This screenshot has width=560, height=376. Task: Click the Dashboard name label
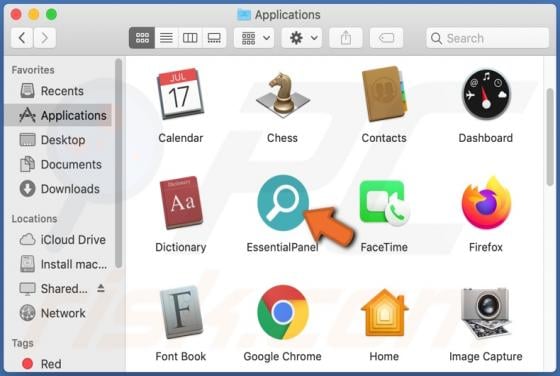click(486, 138)
